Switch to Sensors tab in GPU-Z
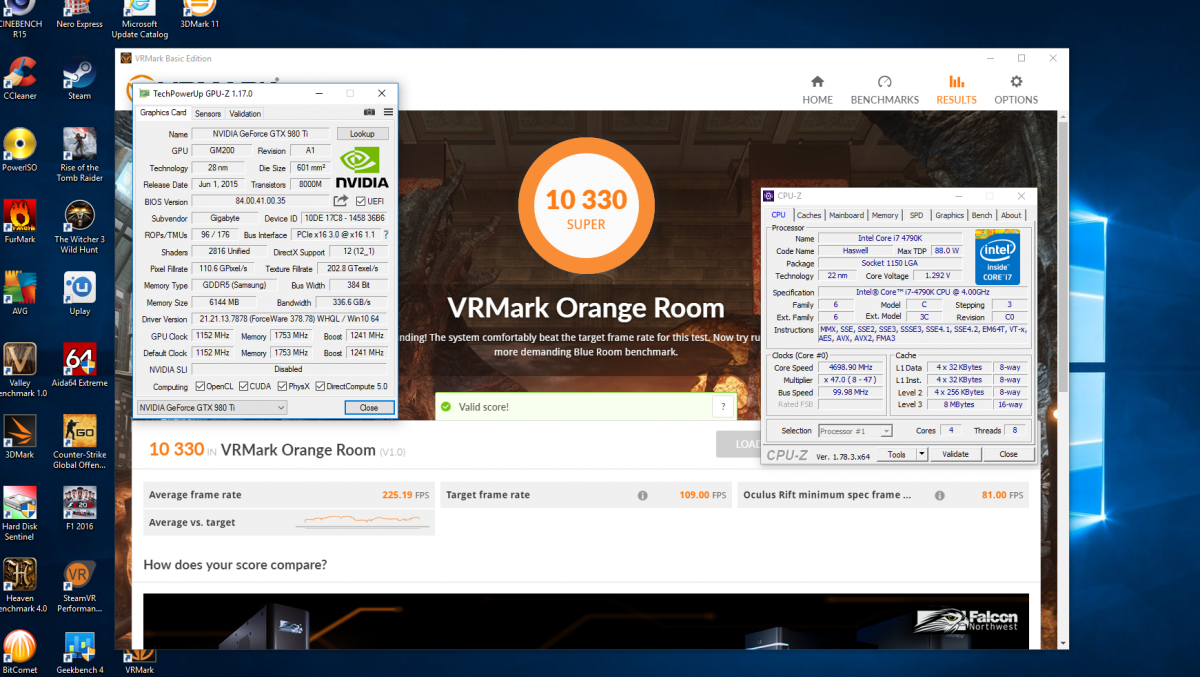Viewport: 1200px width, 677px height. 208,114
